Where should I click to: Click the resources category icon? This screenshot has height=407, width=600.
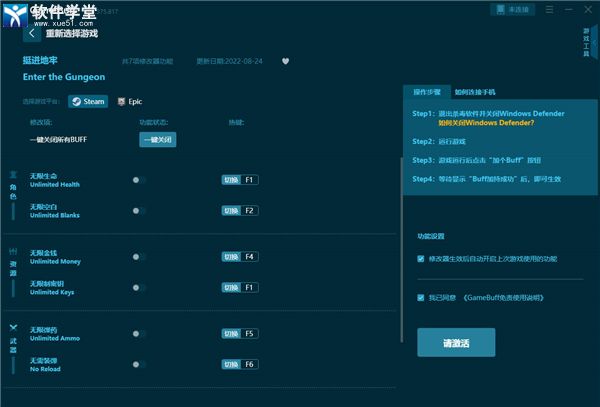coord(13,250)
